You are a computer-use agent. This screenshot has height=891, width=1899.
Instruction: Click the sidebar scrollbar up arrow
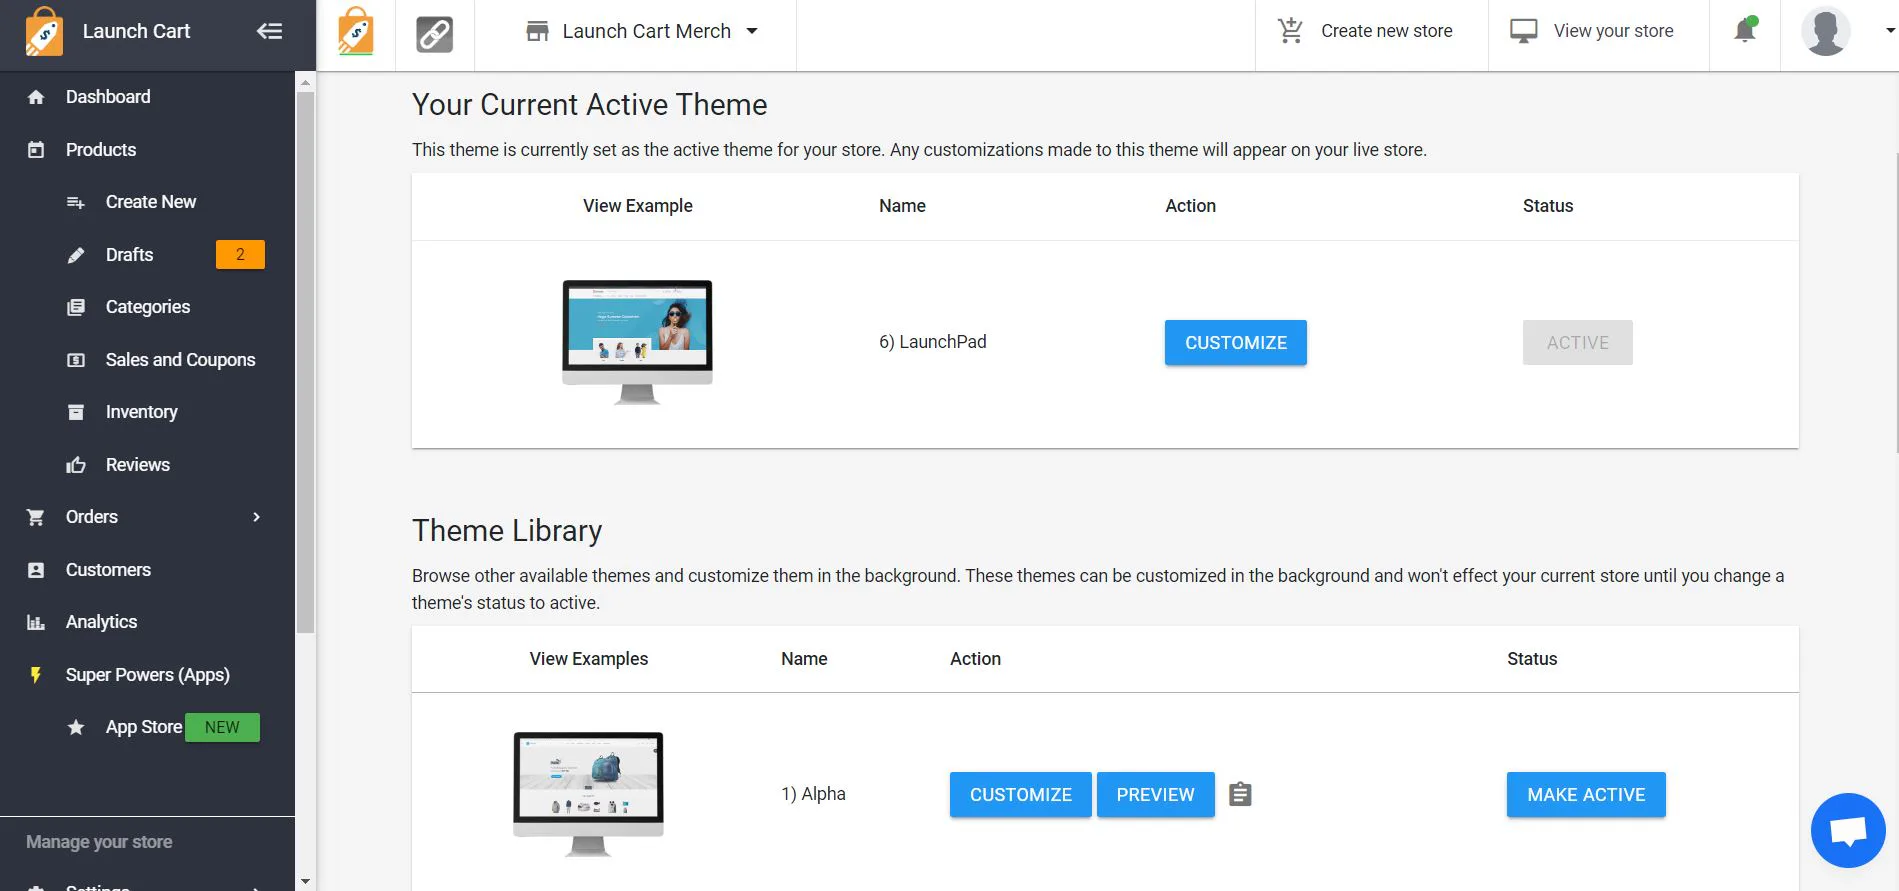tap(305, 81)
